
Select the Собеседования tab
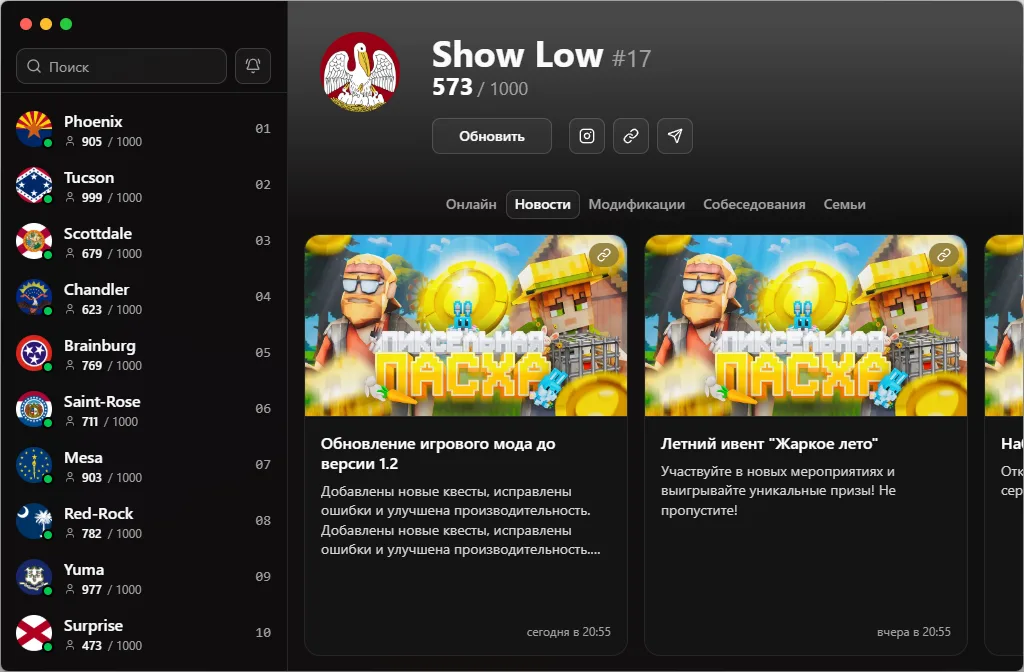coord(754,204)
